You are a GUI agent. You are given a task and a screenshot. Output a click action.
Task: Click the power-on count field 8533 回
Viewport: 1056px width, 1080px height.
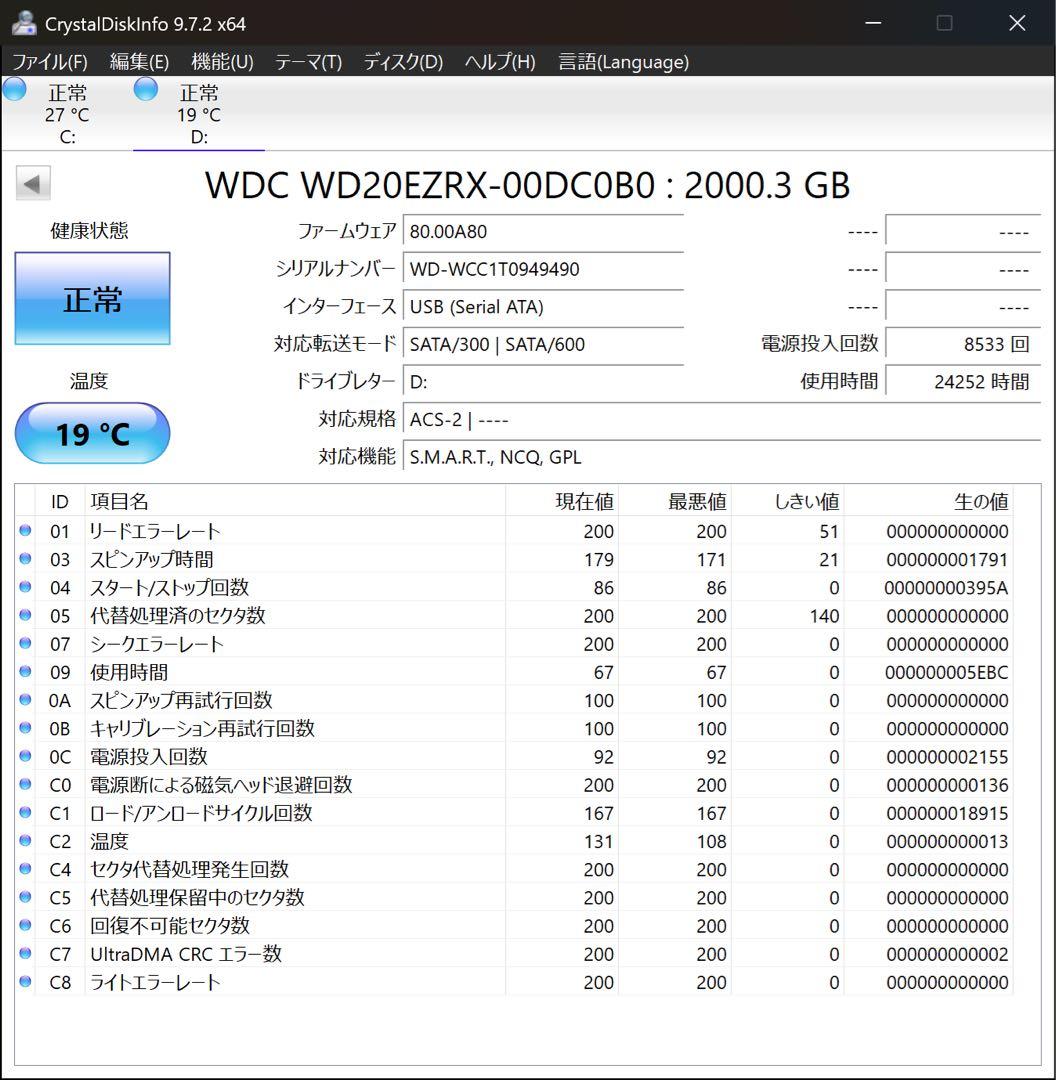[x=963, y=344]
